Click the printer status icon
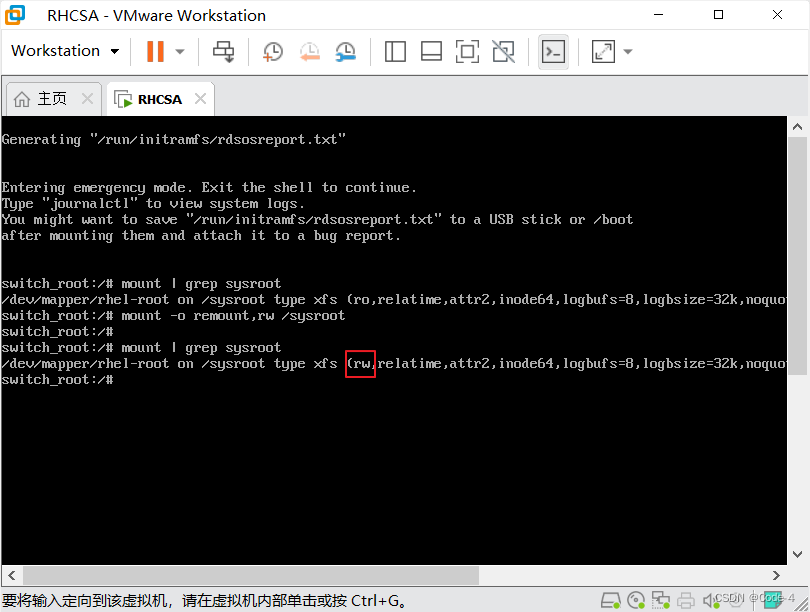Viewport: 810px width, 612px height. 686,600
